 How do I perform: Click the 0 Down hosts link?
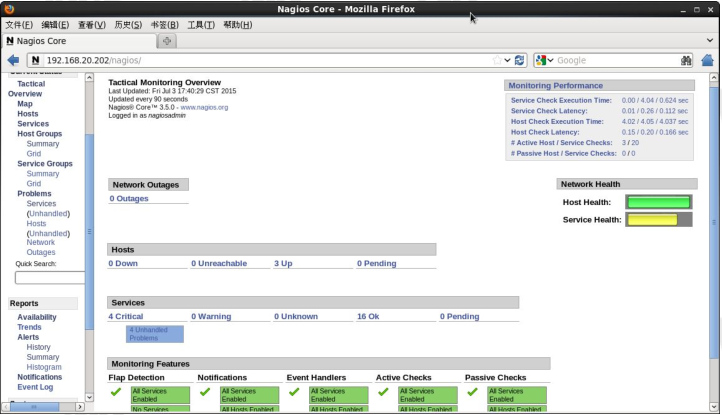coord(123,263)
